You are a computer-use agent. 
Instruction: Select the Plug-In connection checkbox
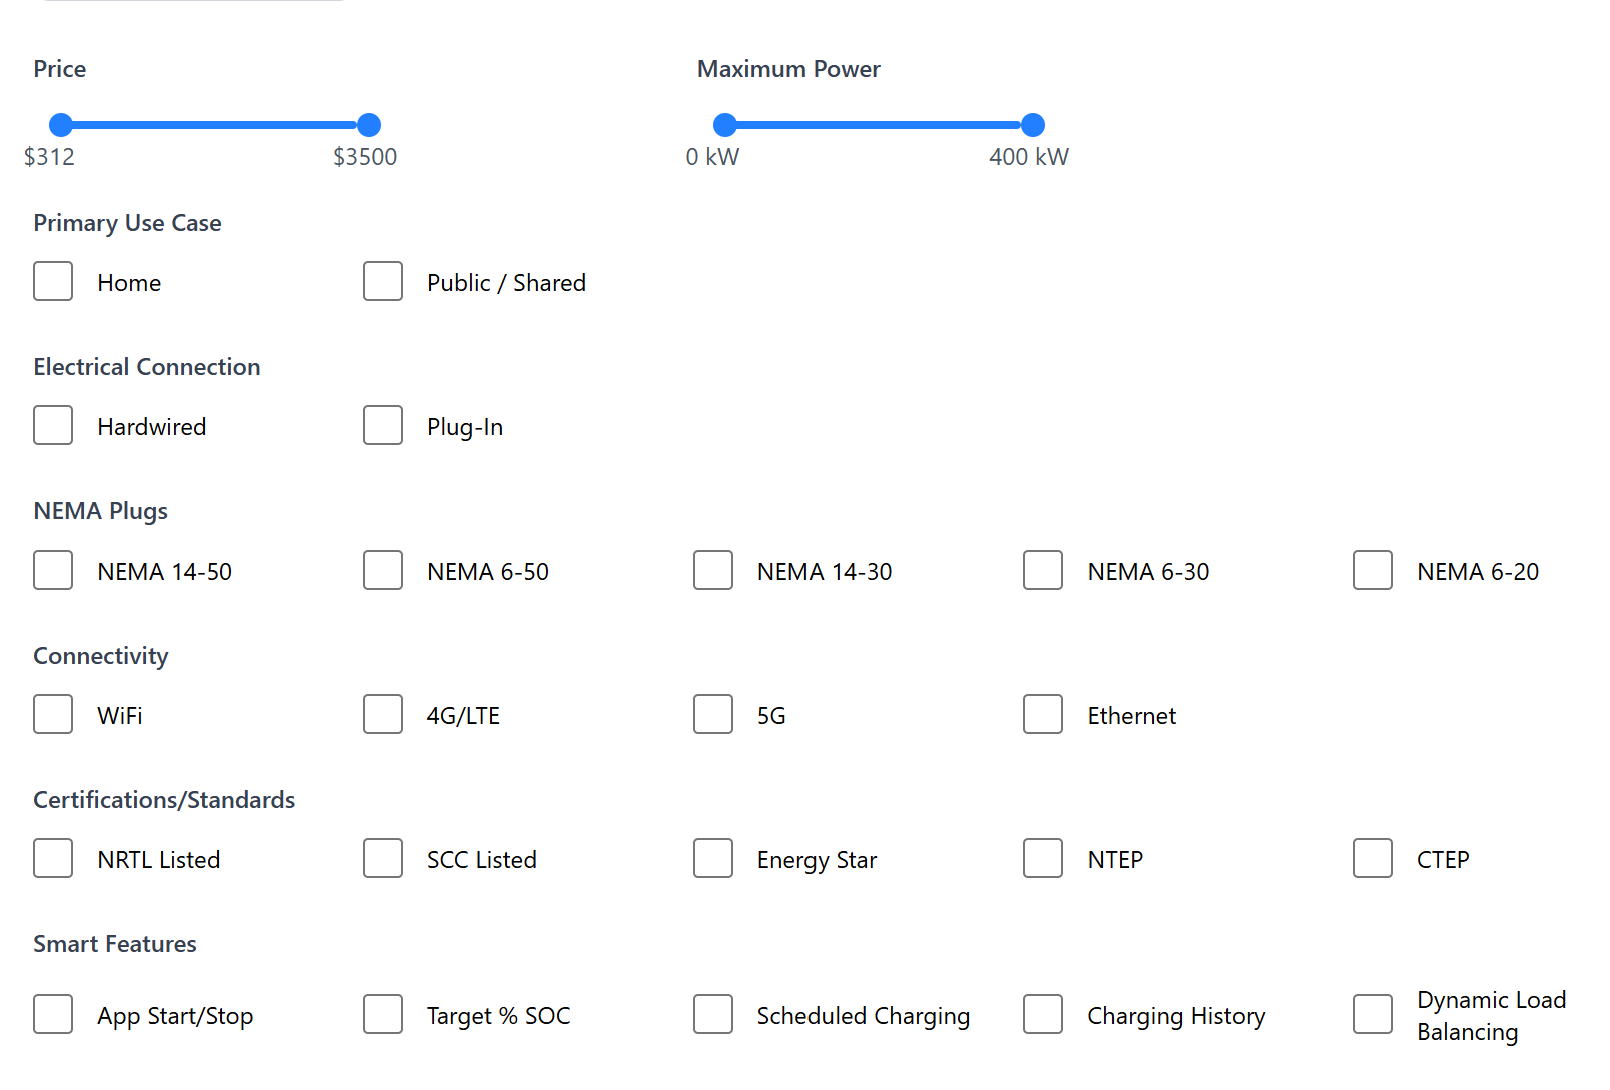click(383, 425)
